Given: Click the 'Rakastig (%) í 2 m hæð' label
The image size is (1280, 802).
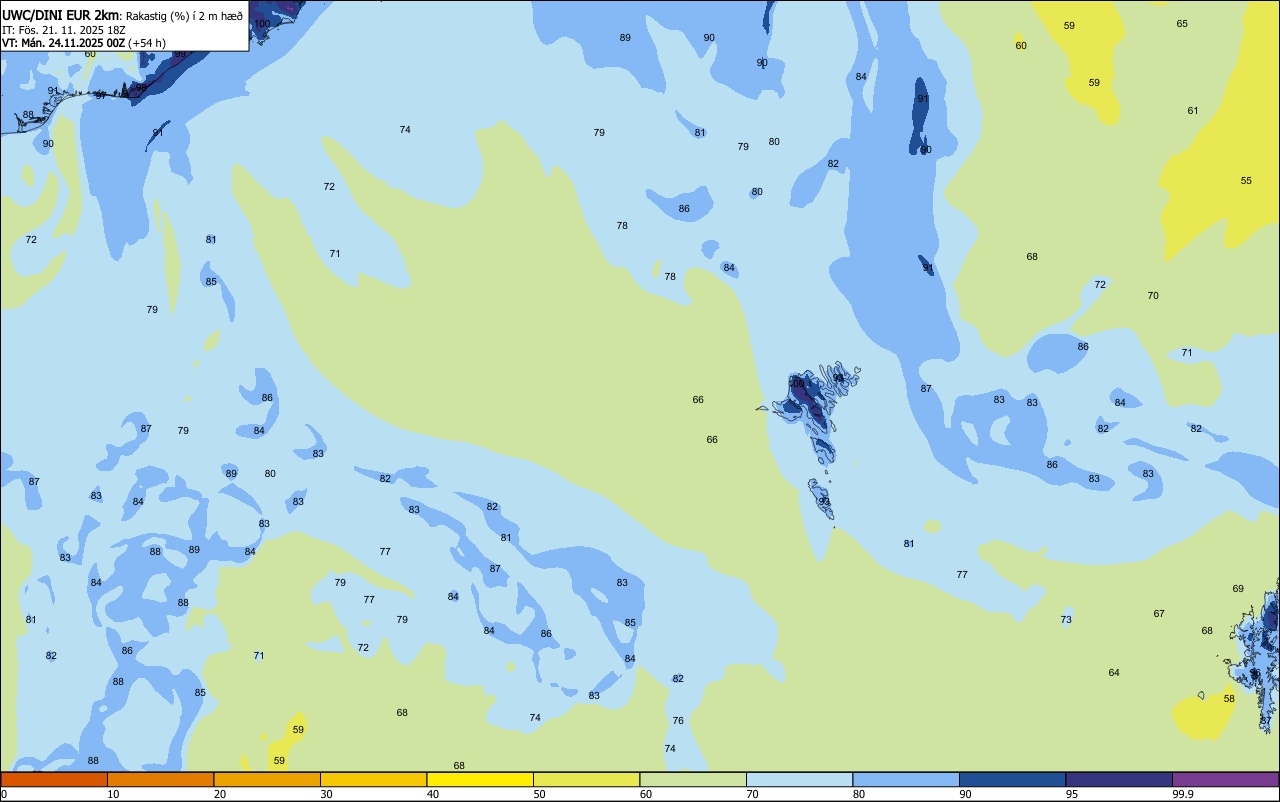Looking at the screenshot, I should click(184, 16).
